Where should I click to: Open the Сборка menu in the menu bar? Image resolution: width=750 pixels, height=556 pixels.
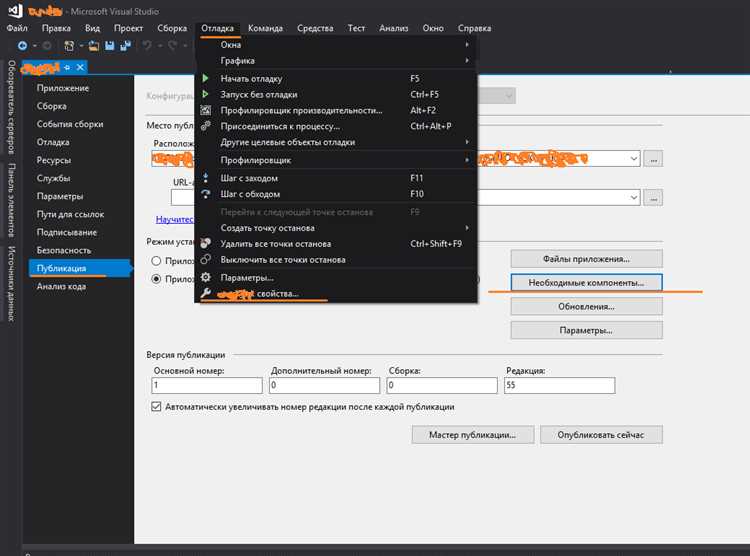point(172,29)
